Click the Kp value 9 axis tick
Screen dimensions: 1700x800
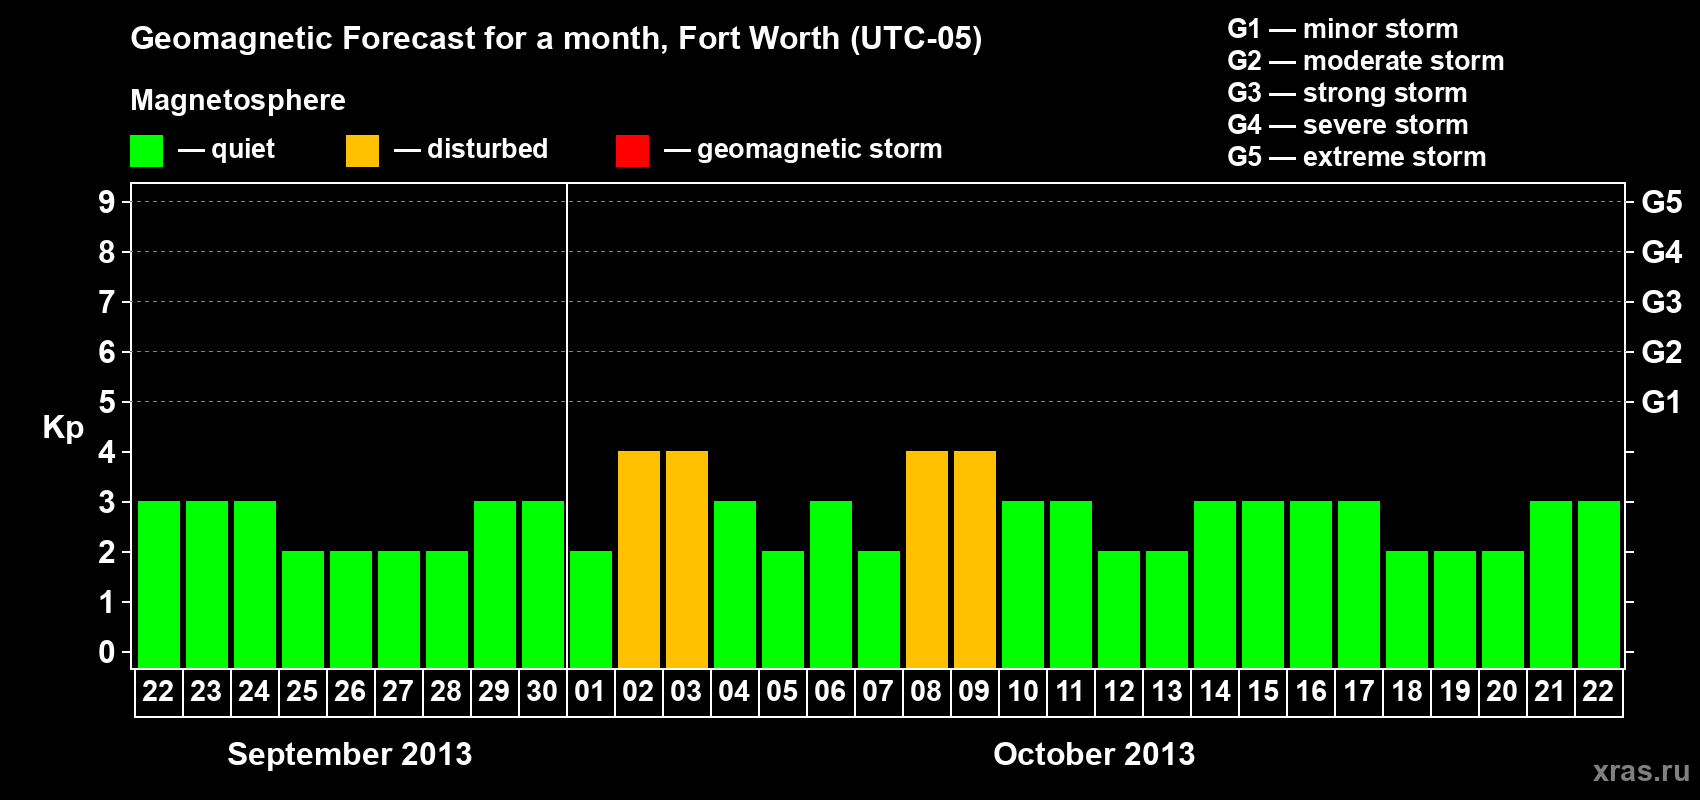click(107, 202)
